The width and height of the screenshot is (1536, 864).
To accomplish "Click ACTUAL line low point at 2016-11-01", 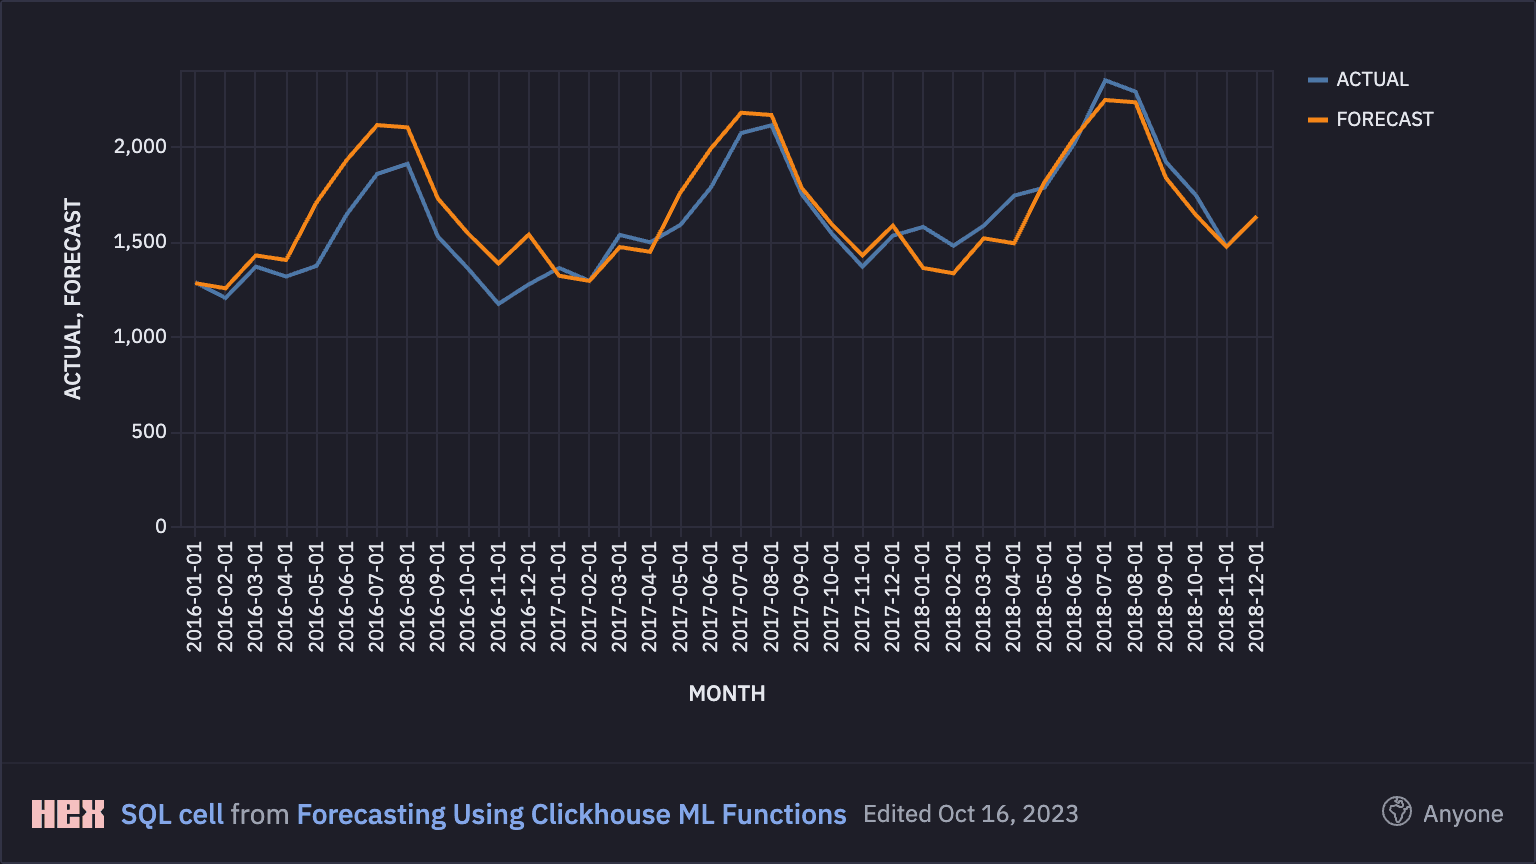I will (498, 304).
